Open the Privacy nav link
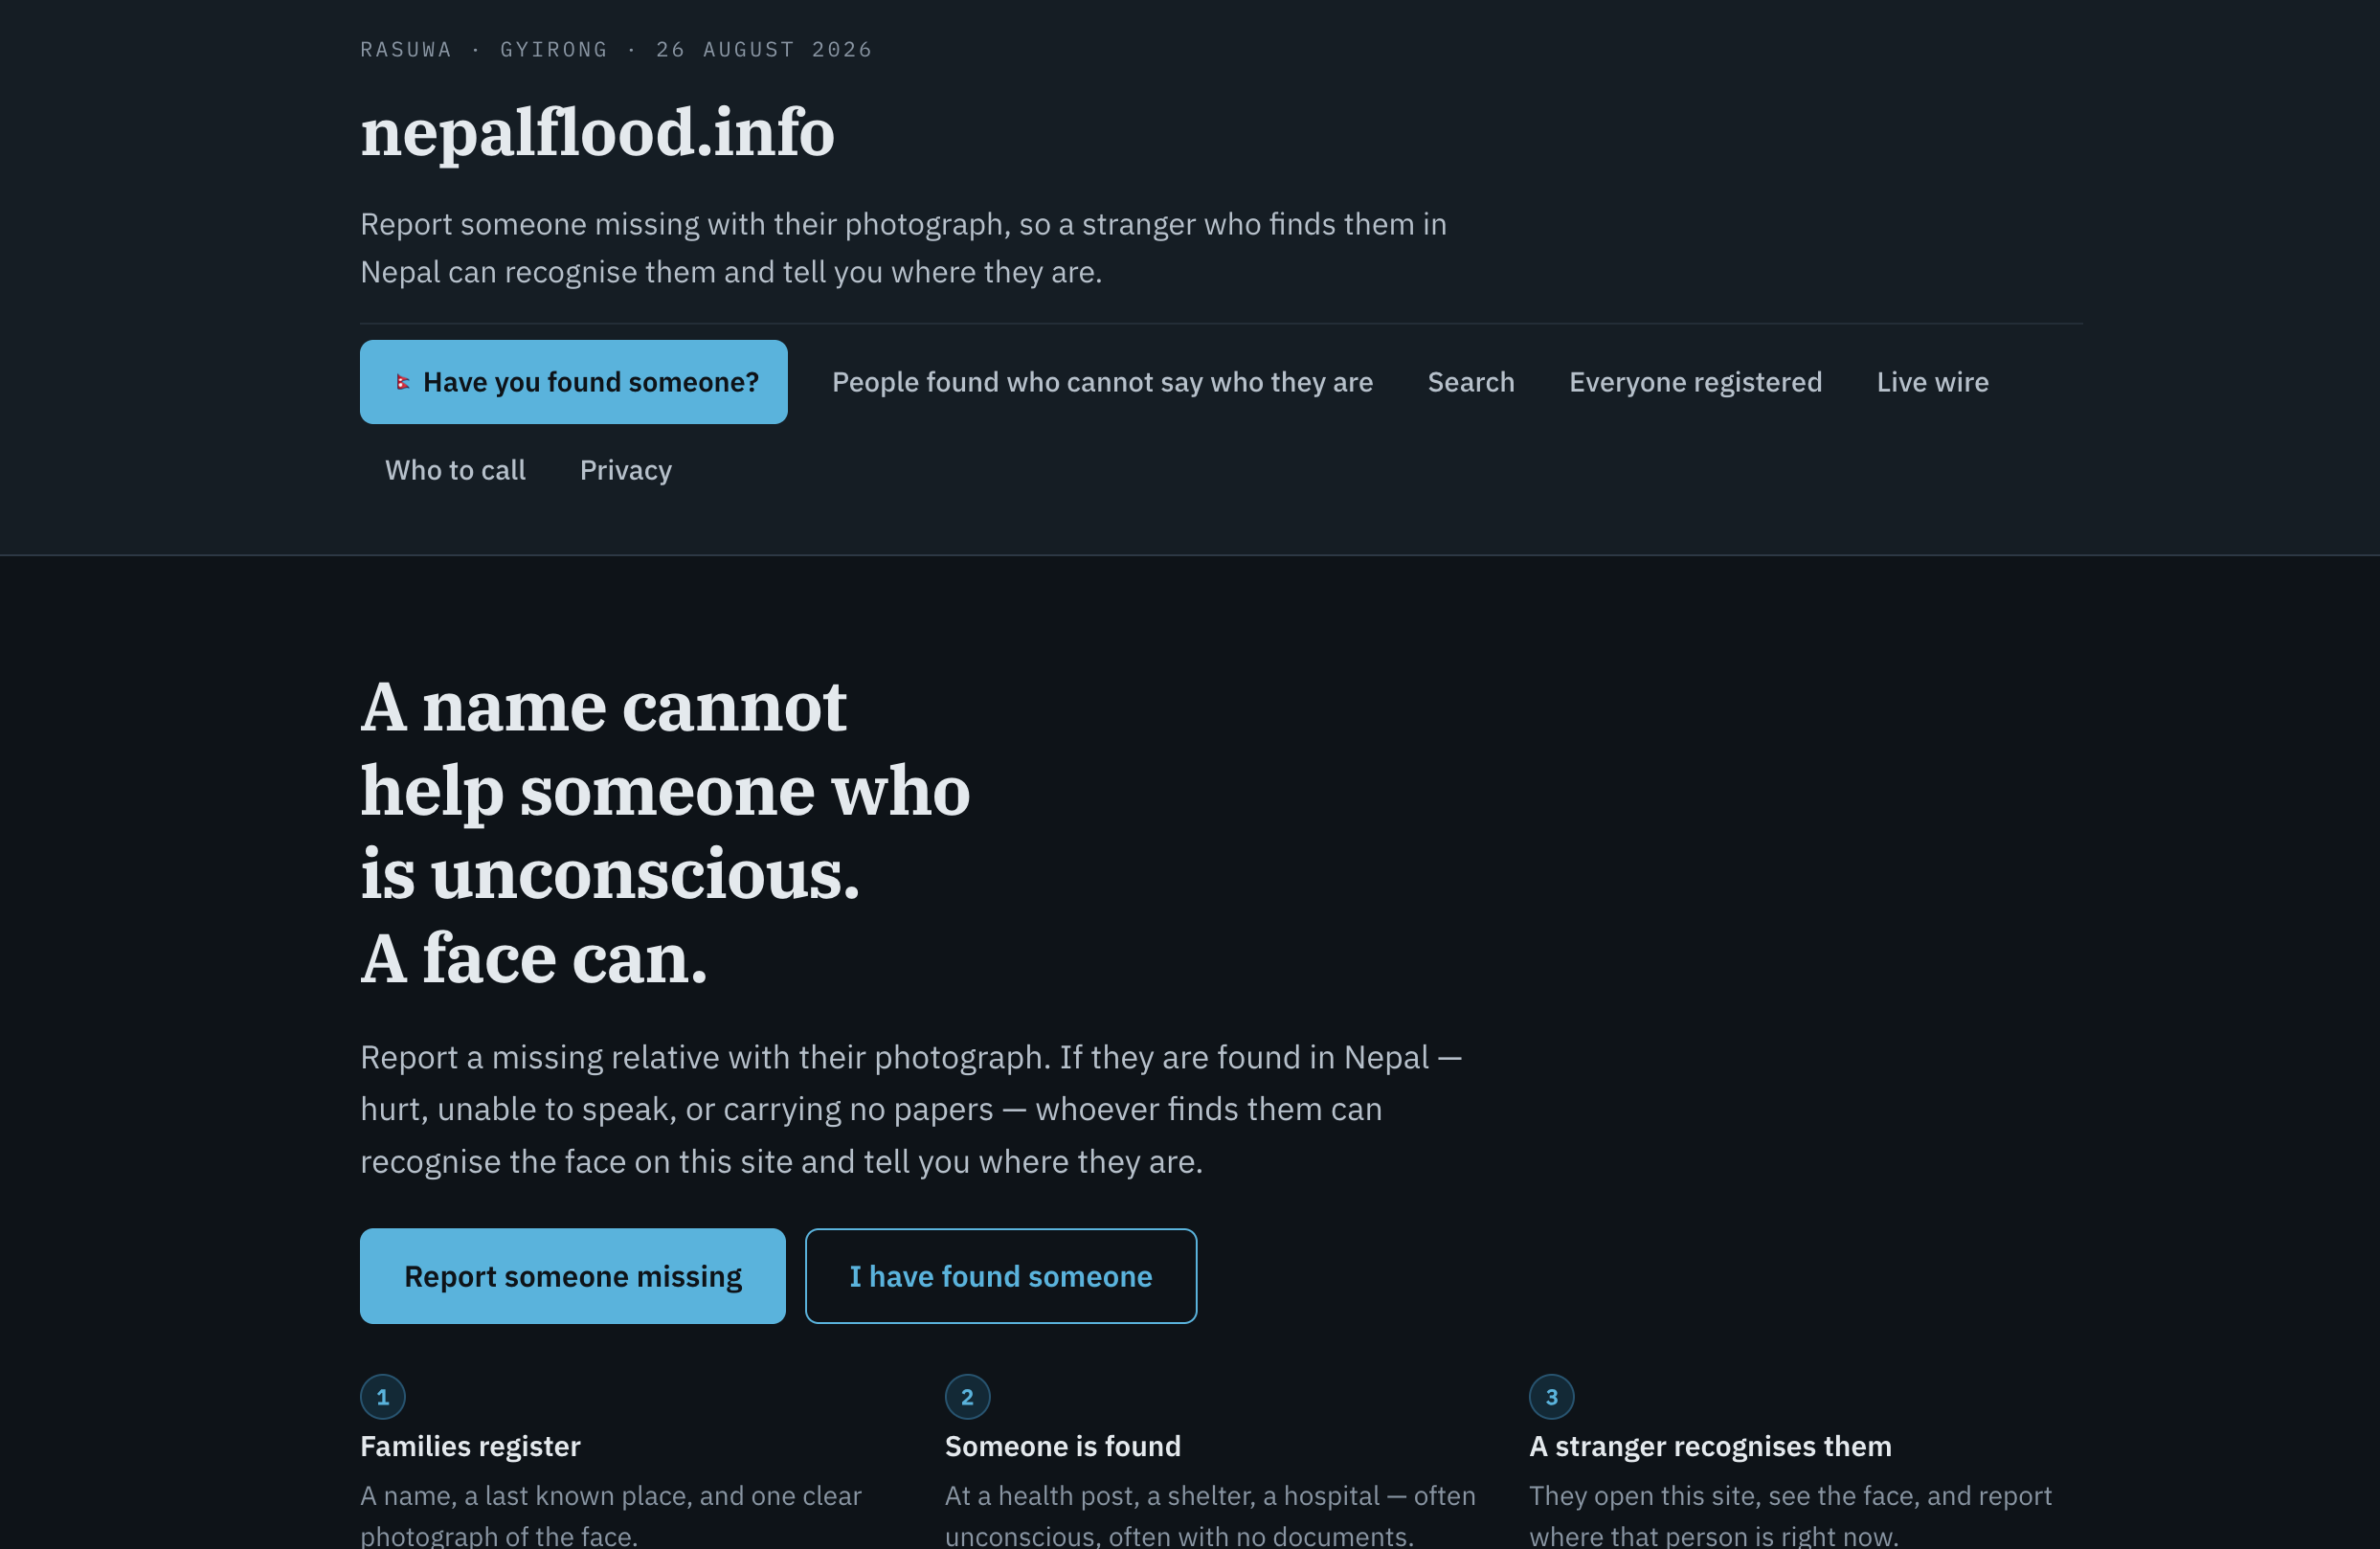2380x1549 pixels. [x=626, y=470]
